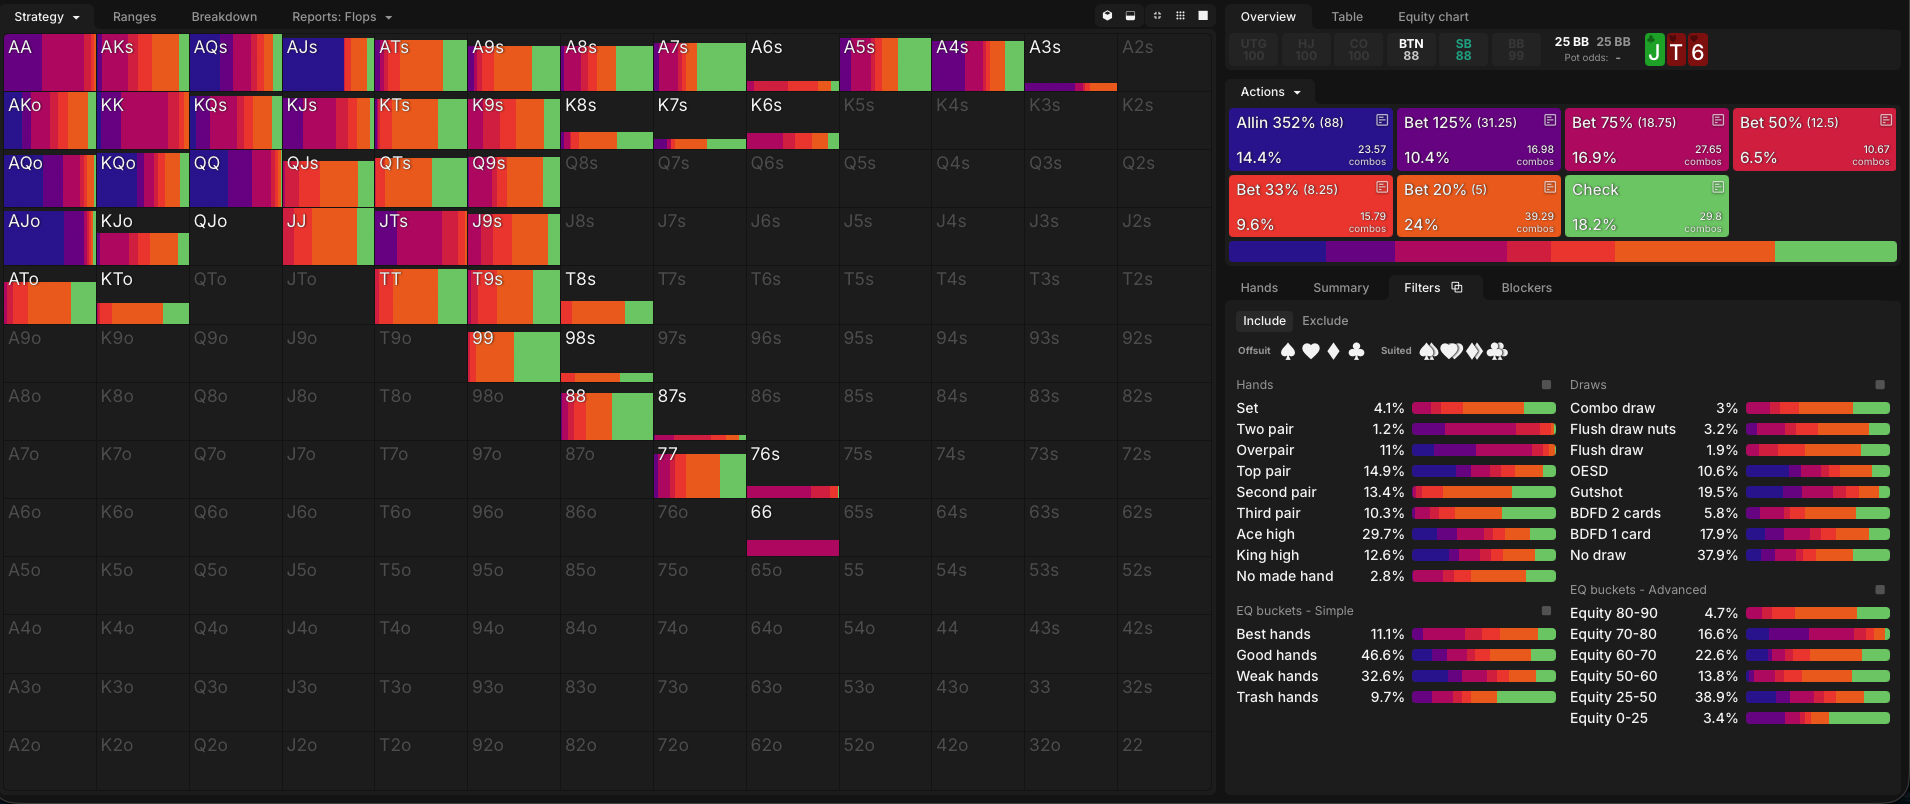Click the BTN 88 position button

1411,50
